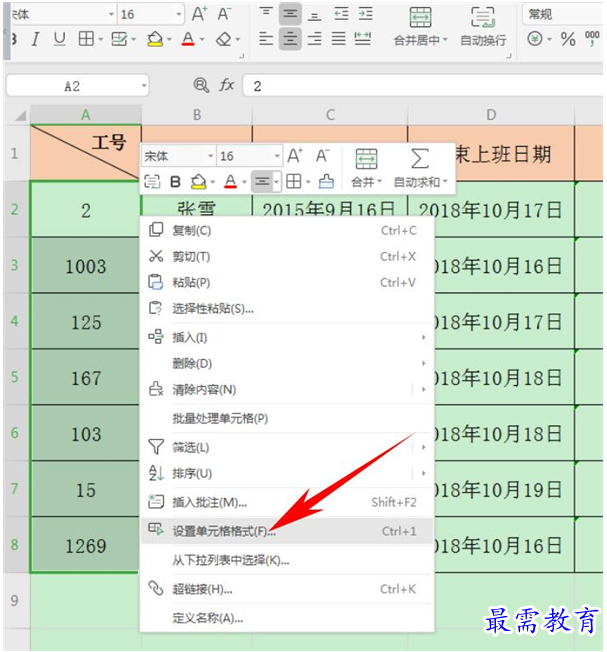Choose 粘贴(P) from context menu
This screenshot has height=652, width=607.
tap(287, 283)
